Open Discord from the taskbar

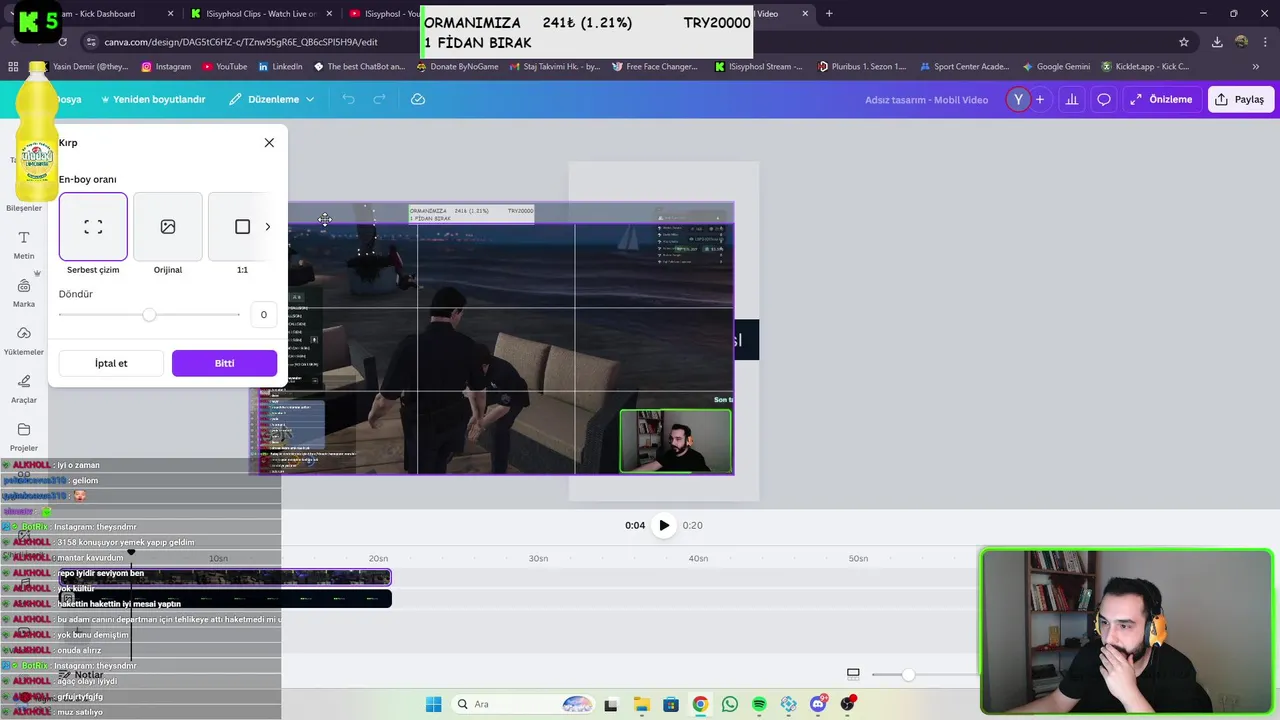coord(818,704)
